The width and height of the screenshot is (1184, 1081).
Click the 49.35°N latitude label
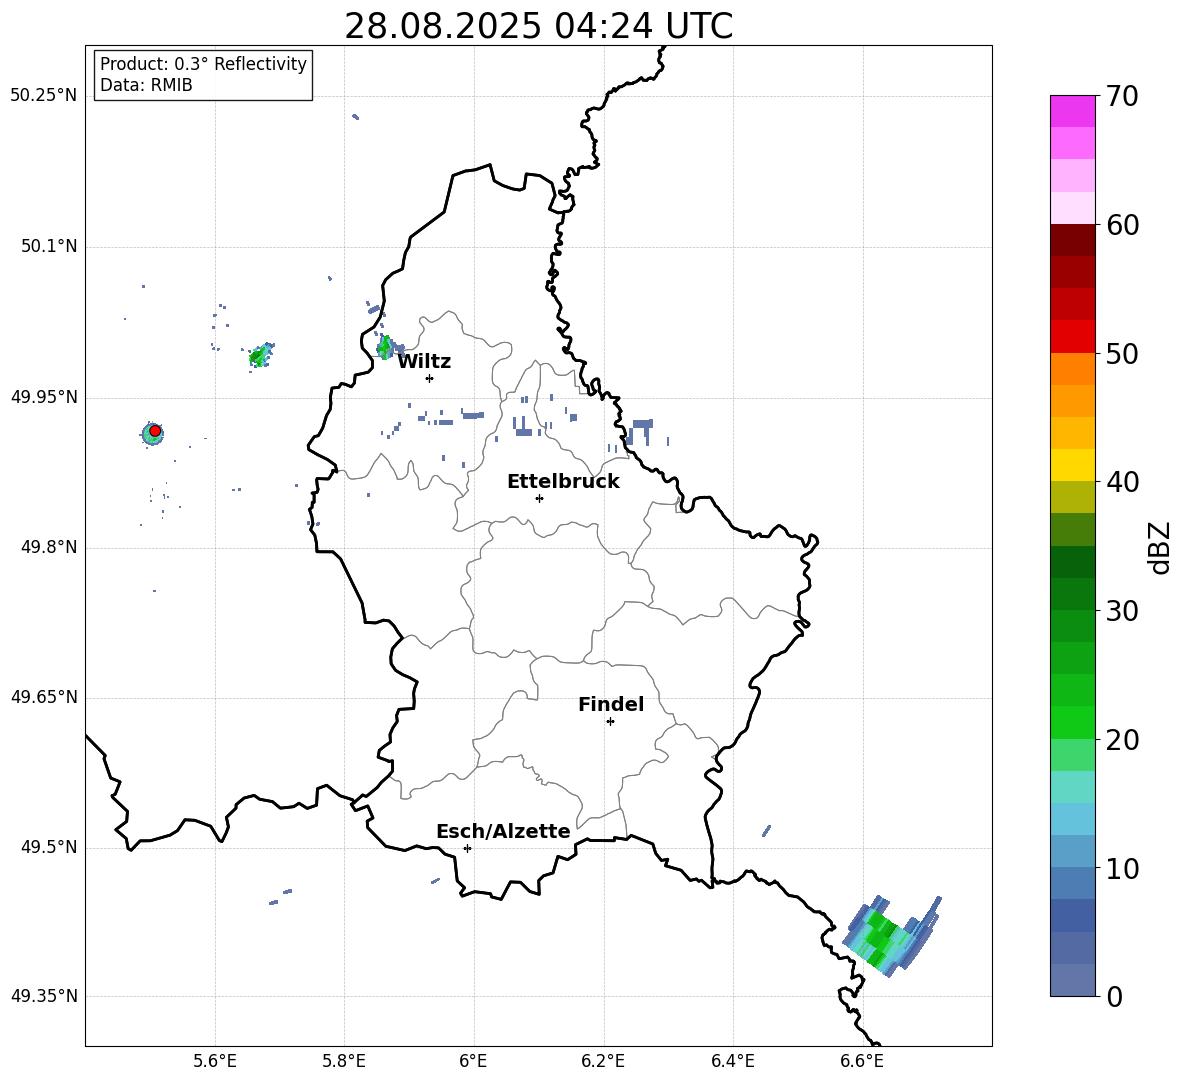click(x=43, y=996)
